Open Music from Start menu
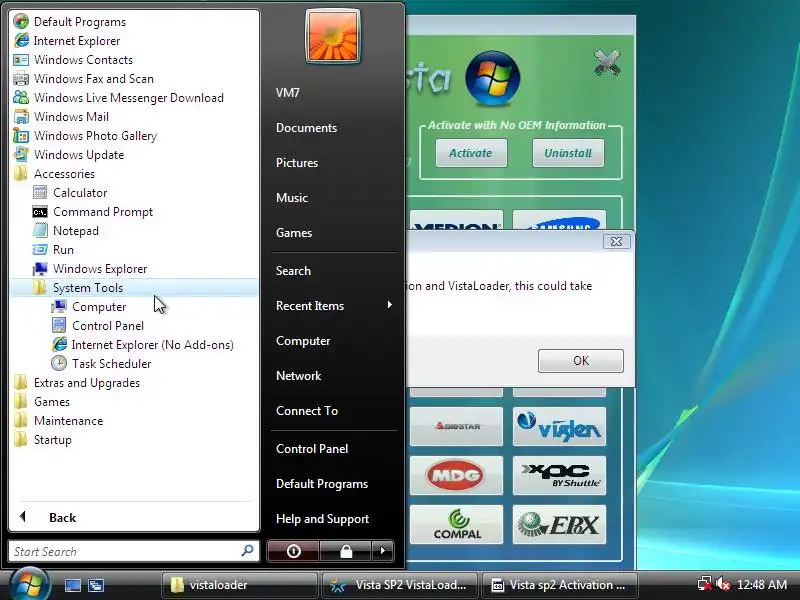This screenshot has width=800, height=600. [x=292, y=198]
